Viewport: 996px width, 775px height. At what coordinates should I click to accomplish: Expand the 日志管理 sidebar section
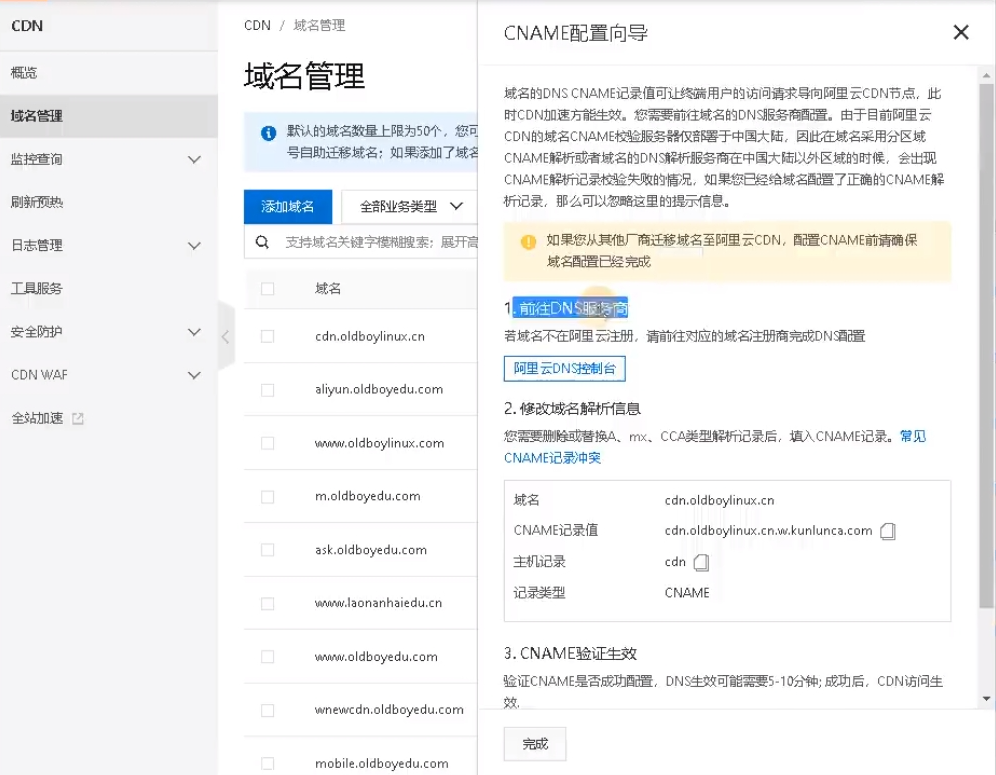[x=194, y=245]
